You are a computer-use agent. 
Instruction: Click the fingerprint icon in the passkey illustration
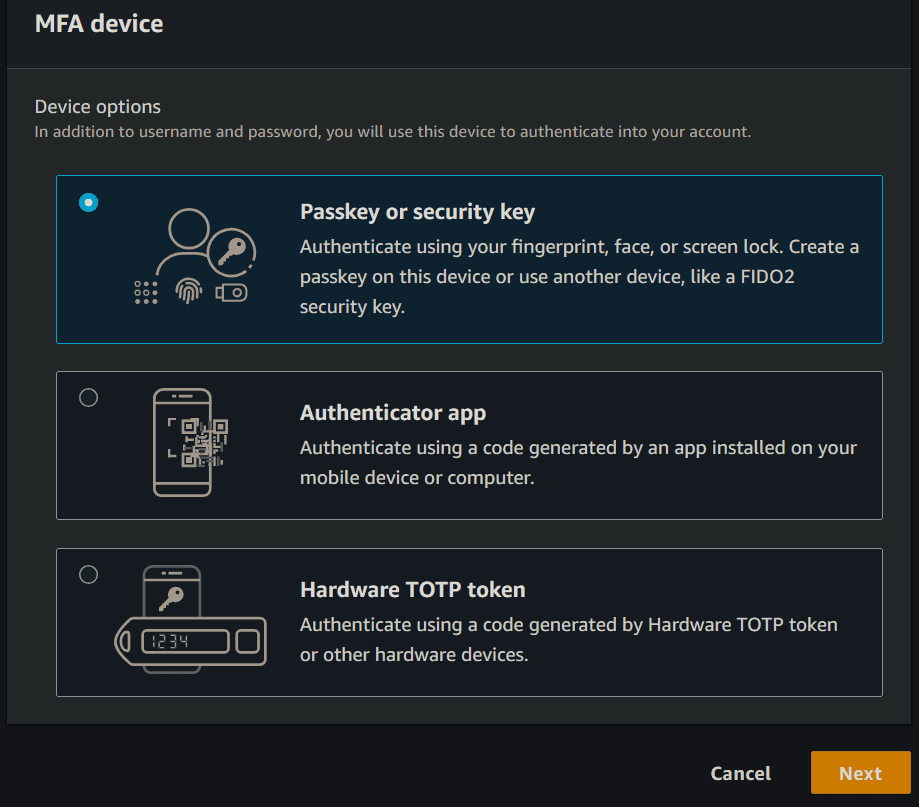[187, 292]
